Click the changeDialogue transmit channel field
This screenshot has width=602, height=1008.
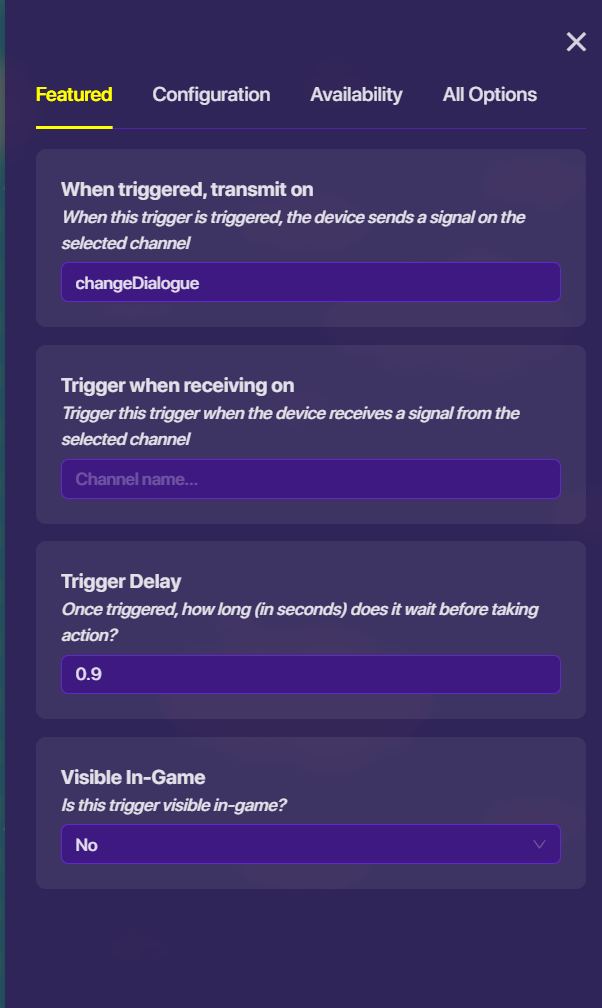point(310,282)
